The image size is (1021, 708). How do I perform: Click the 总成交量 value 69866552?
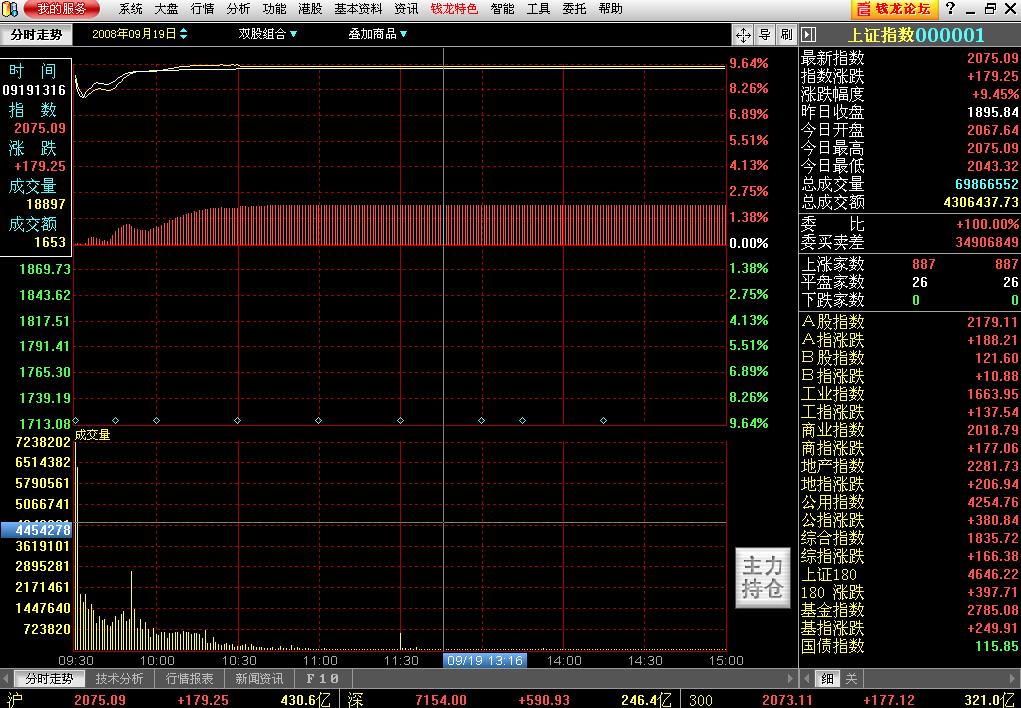coord(986,184)
